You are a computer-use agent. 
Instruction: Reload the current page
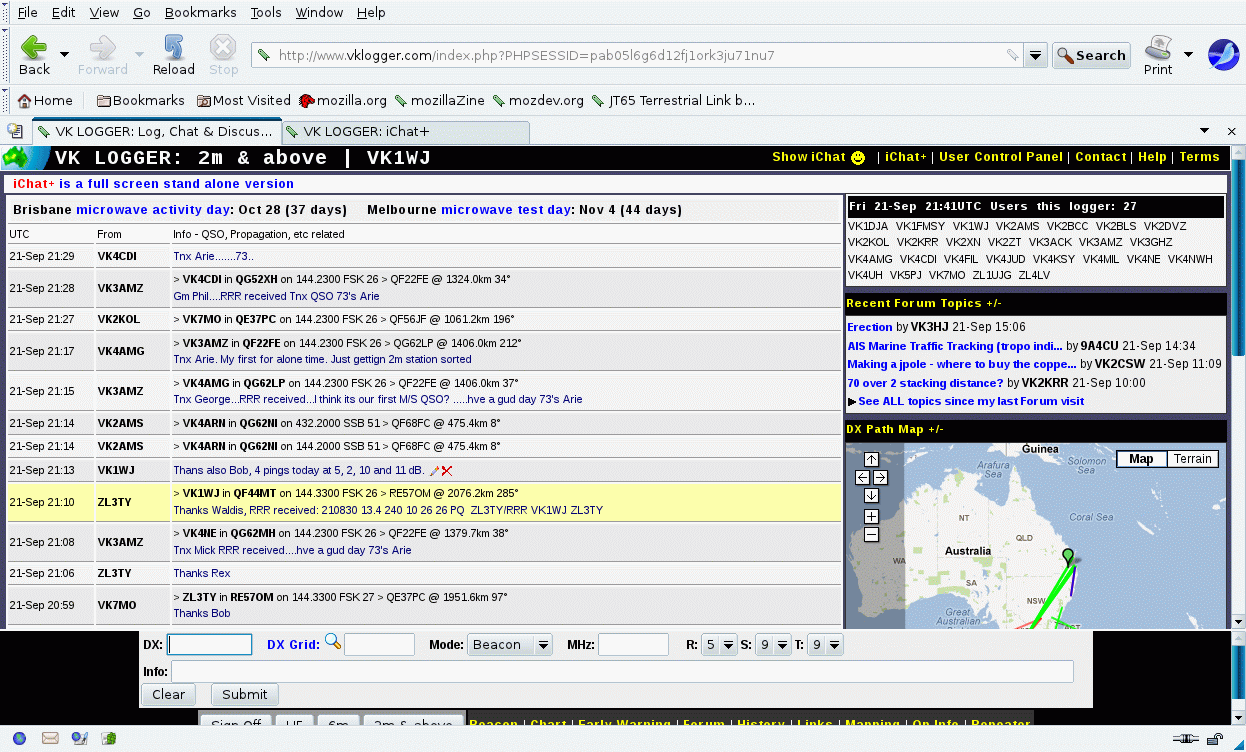174,55
